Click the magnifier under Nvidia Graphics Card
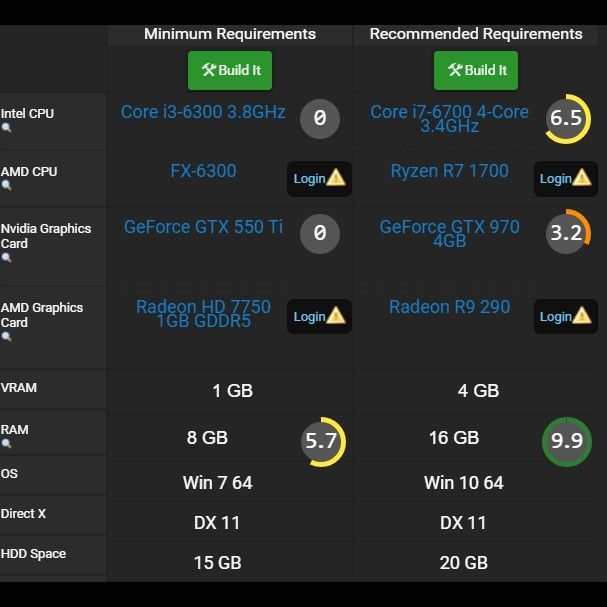Image resolution: width=607 pixels, height=607 pixels. [x=6, y=257]
